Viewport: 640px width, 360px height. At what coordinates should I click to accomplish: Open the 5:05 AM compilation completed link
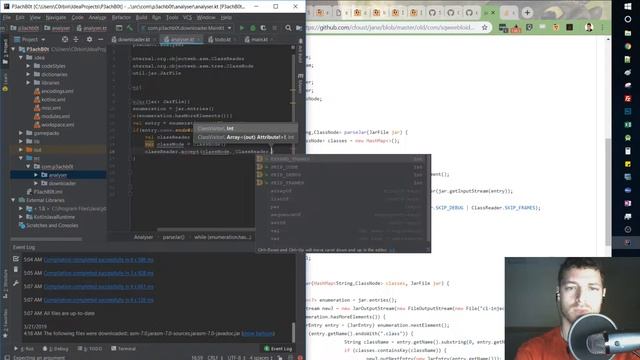[98, 273]
